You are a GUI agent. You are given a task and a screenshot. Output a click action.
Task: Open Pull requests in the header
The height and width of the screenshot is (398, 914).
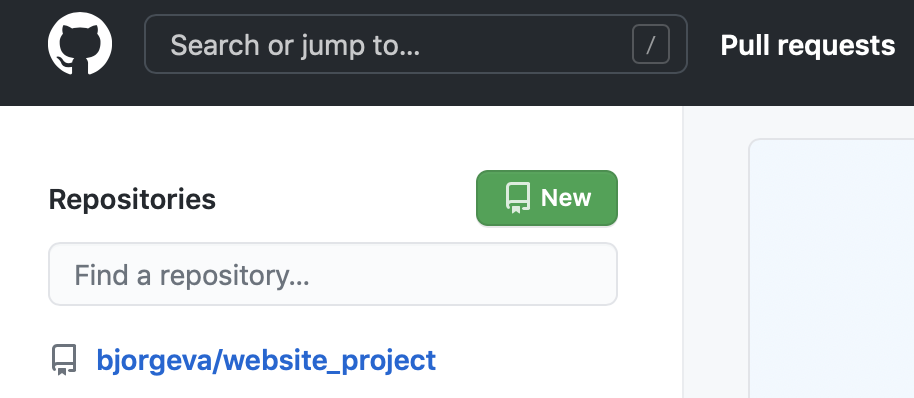pos(807,45)
